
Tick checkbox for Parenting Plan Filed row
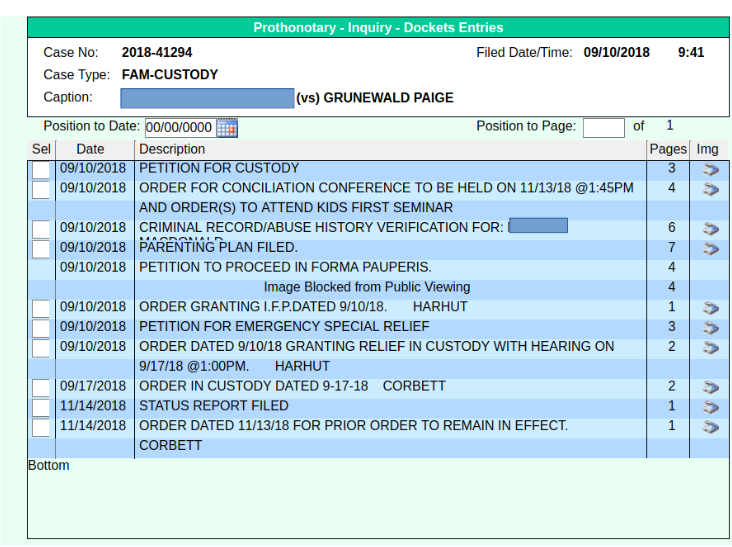[40, 249]
